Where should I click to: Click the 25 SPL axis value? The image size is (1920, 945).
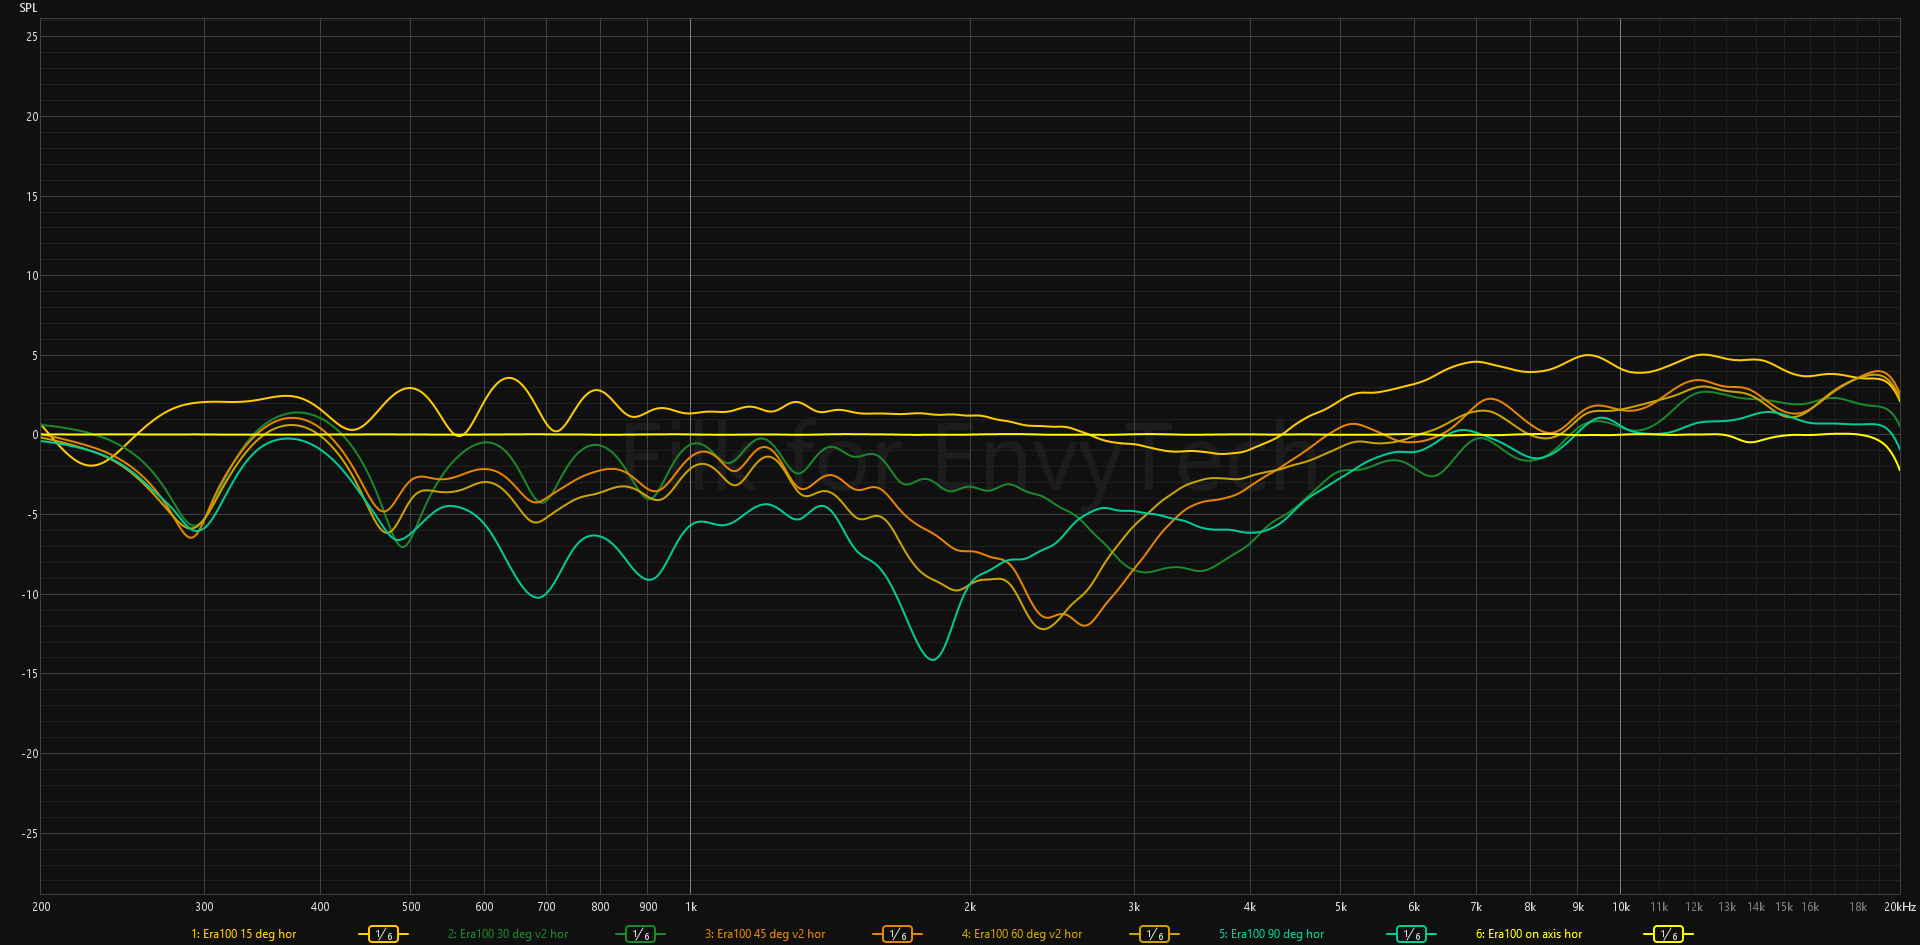coord(32,37)
